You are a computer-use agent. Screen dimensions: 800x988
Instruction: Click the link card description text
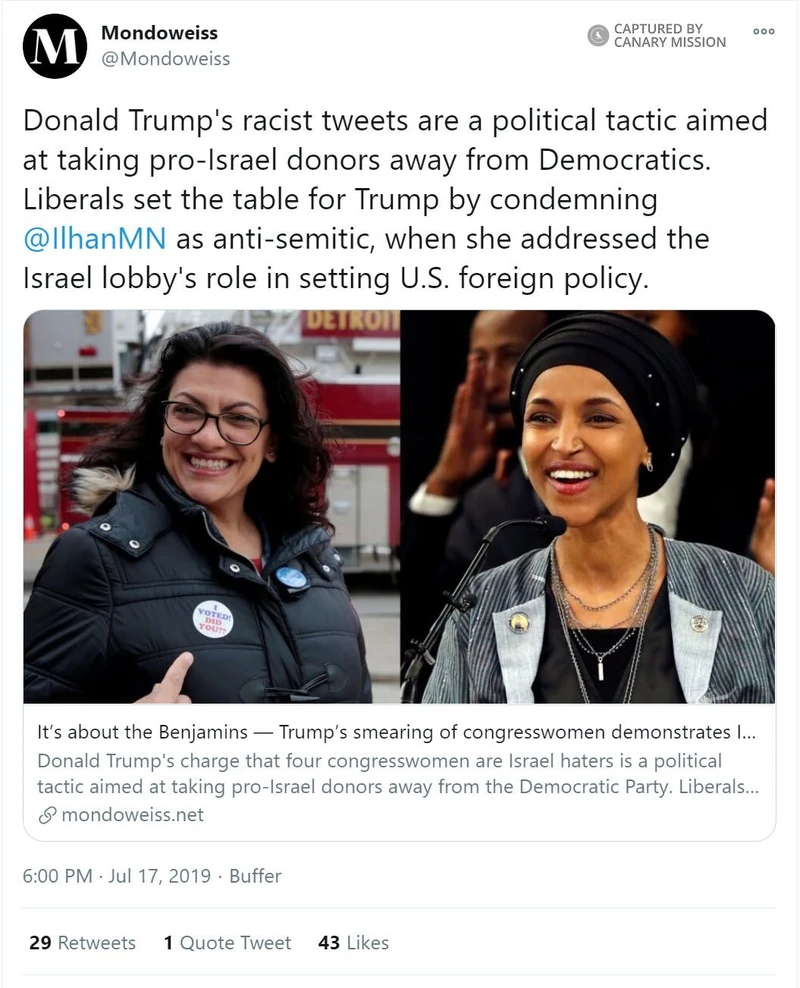click(x=397, y=774)
